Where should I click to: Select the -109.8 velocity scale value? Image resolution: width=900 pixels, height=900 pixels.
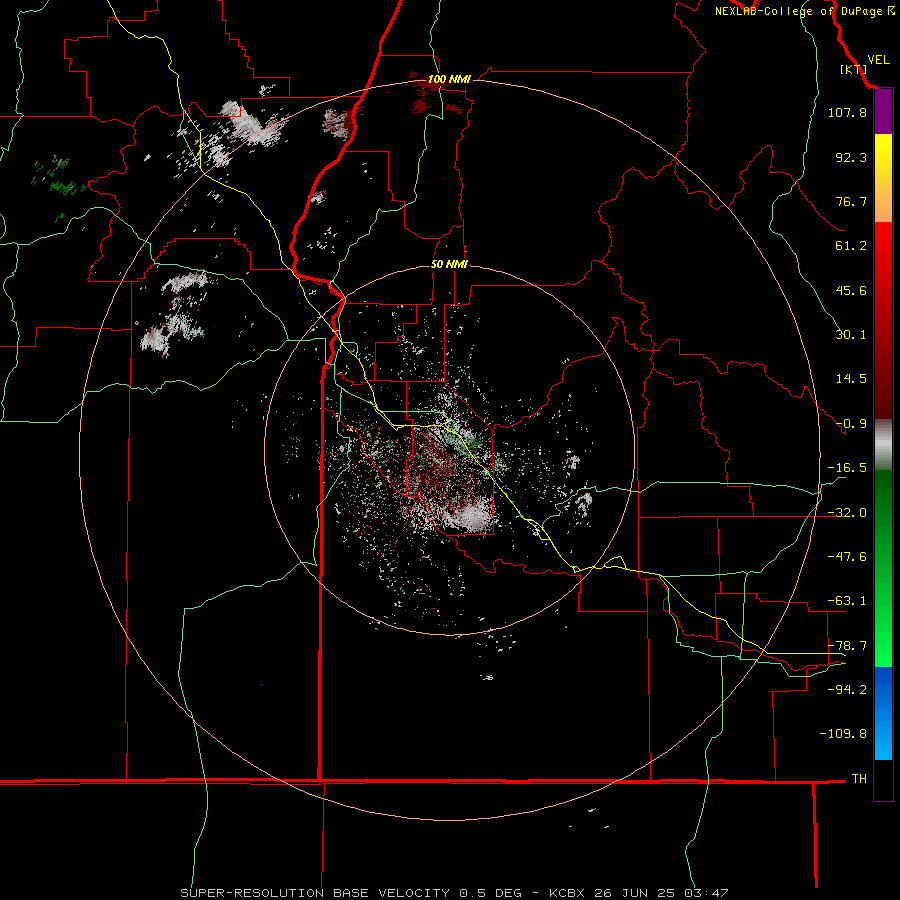pos(843,734)
